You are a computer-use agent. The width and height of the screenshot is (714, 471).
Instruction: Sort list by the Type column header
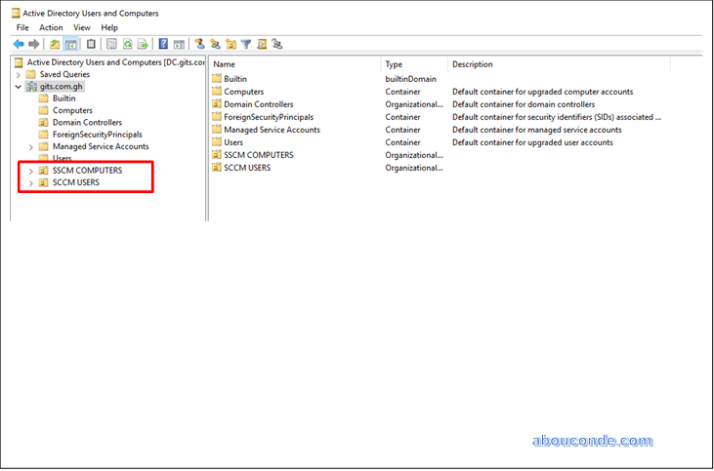click(x=413, y=64)
